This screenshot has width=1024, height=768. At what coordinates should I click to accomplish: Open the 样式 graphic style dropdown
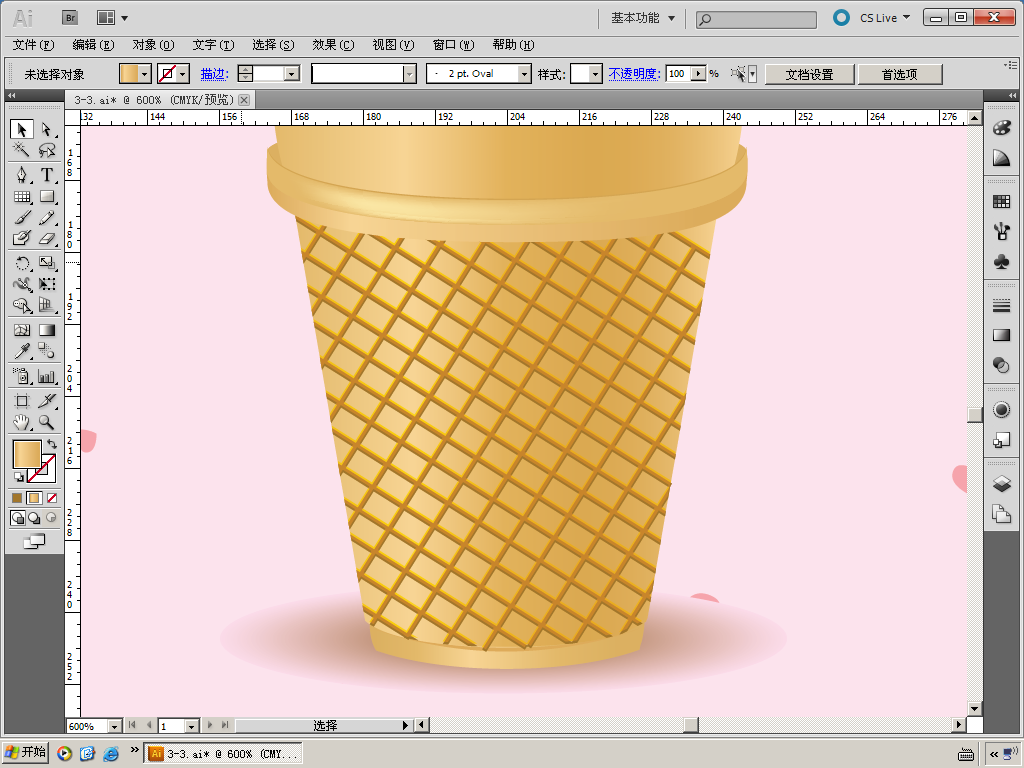[x=595, y=74]
